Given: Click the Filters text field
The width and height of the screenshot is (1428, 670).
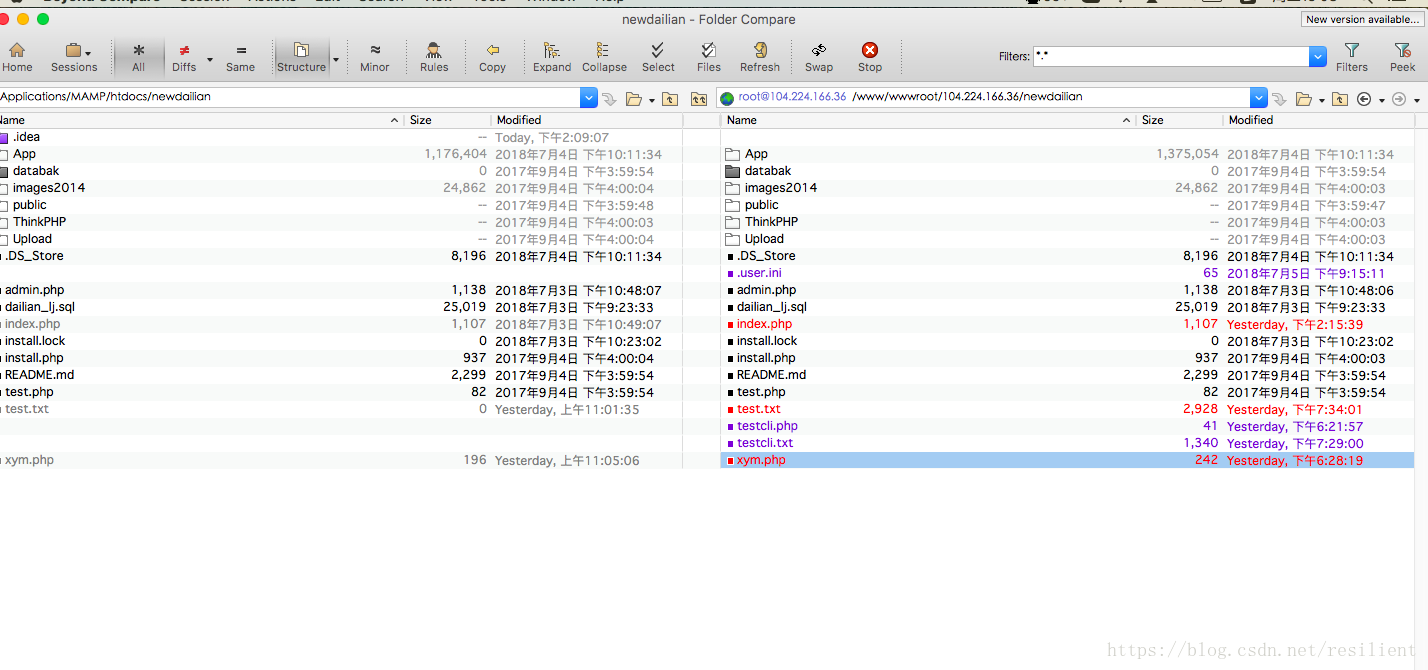Looking at the screenshot, I should [x=1171, y=57].
